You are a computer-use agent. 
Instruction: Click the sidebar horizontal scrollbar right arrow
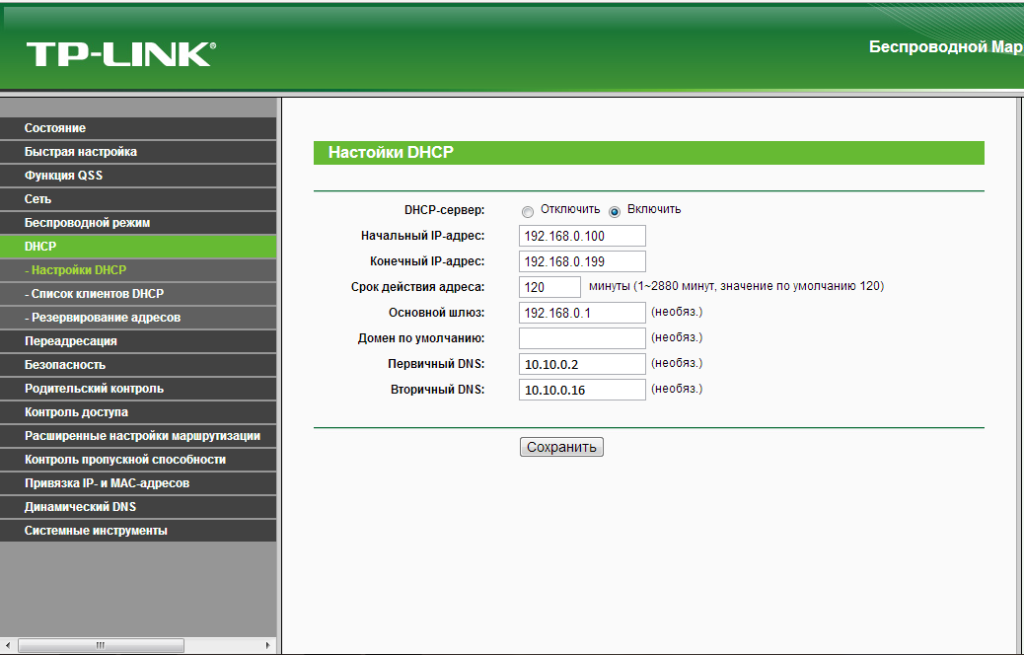267,646
